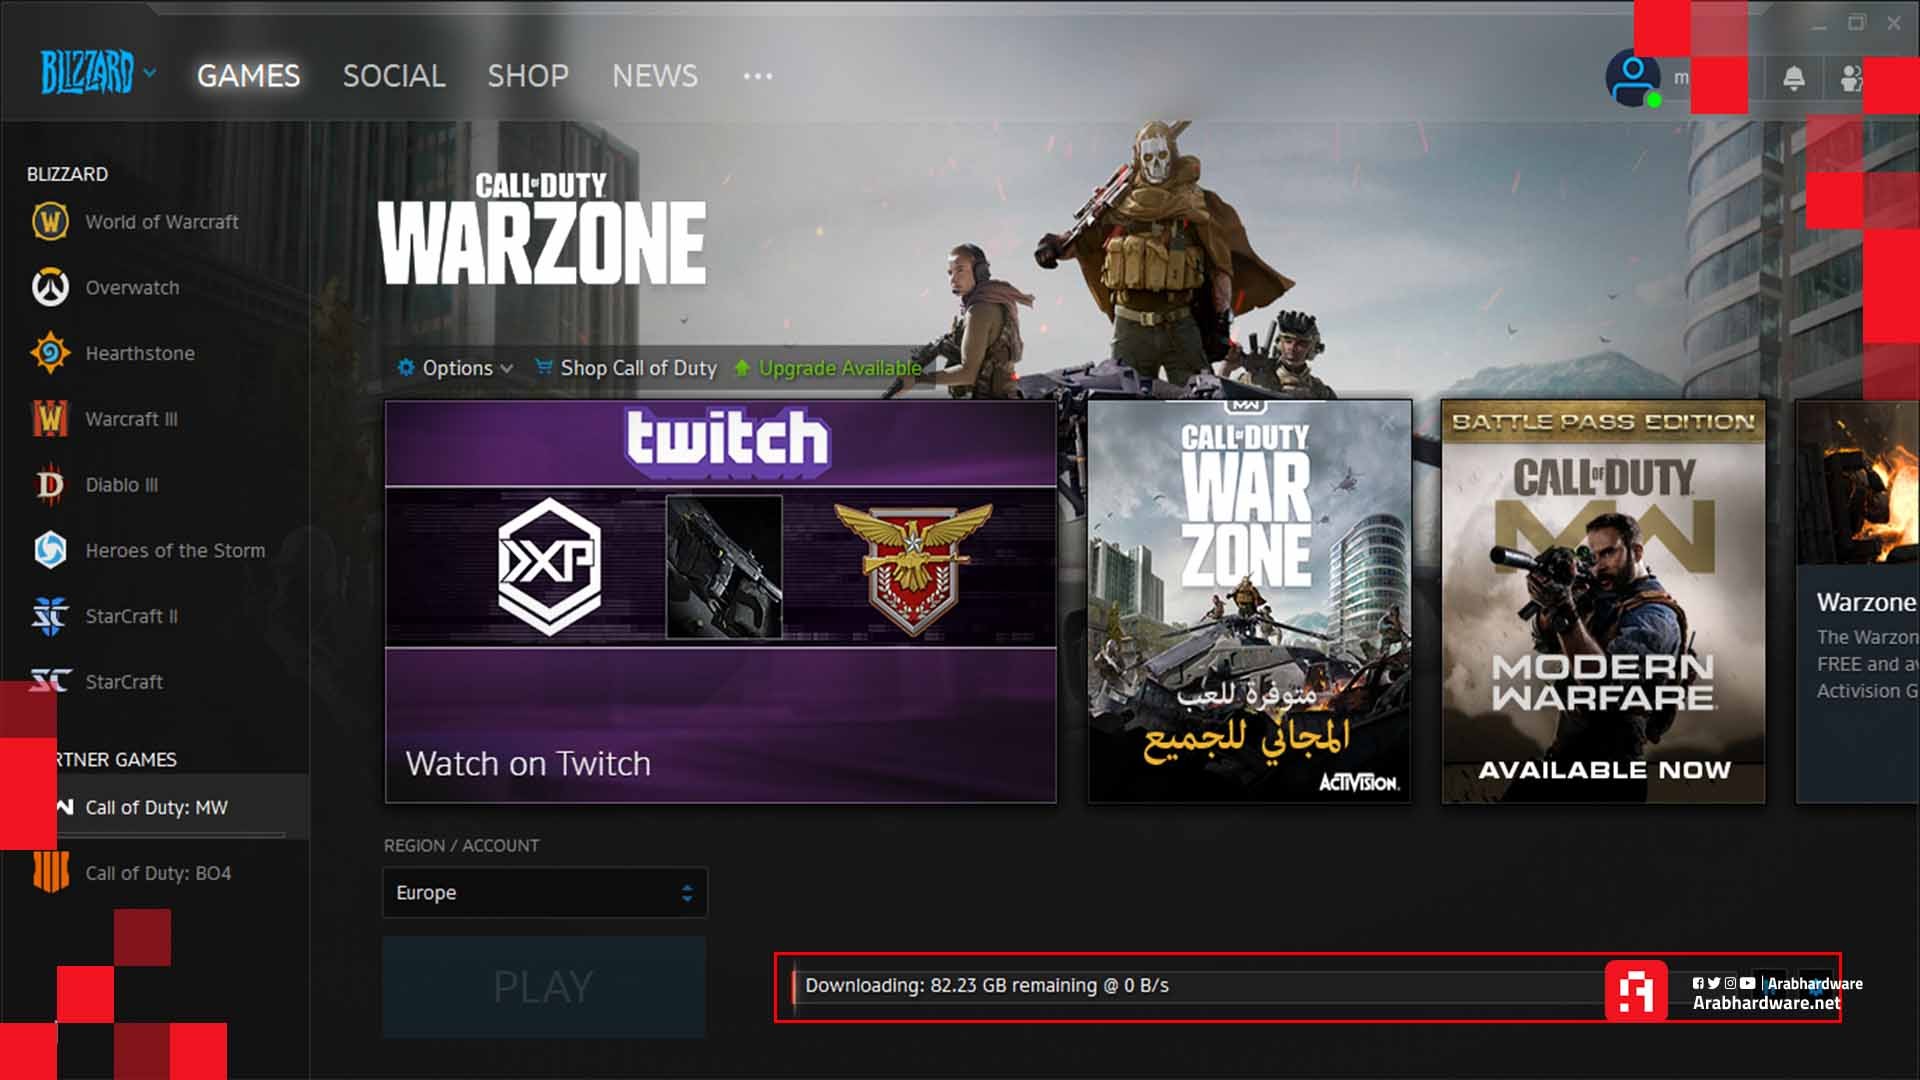1920x1080 pixels.
Task: Select the Warcraft III icon
Action: tap(50, 419)
